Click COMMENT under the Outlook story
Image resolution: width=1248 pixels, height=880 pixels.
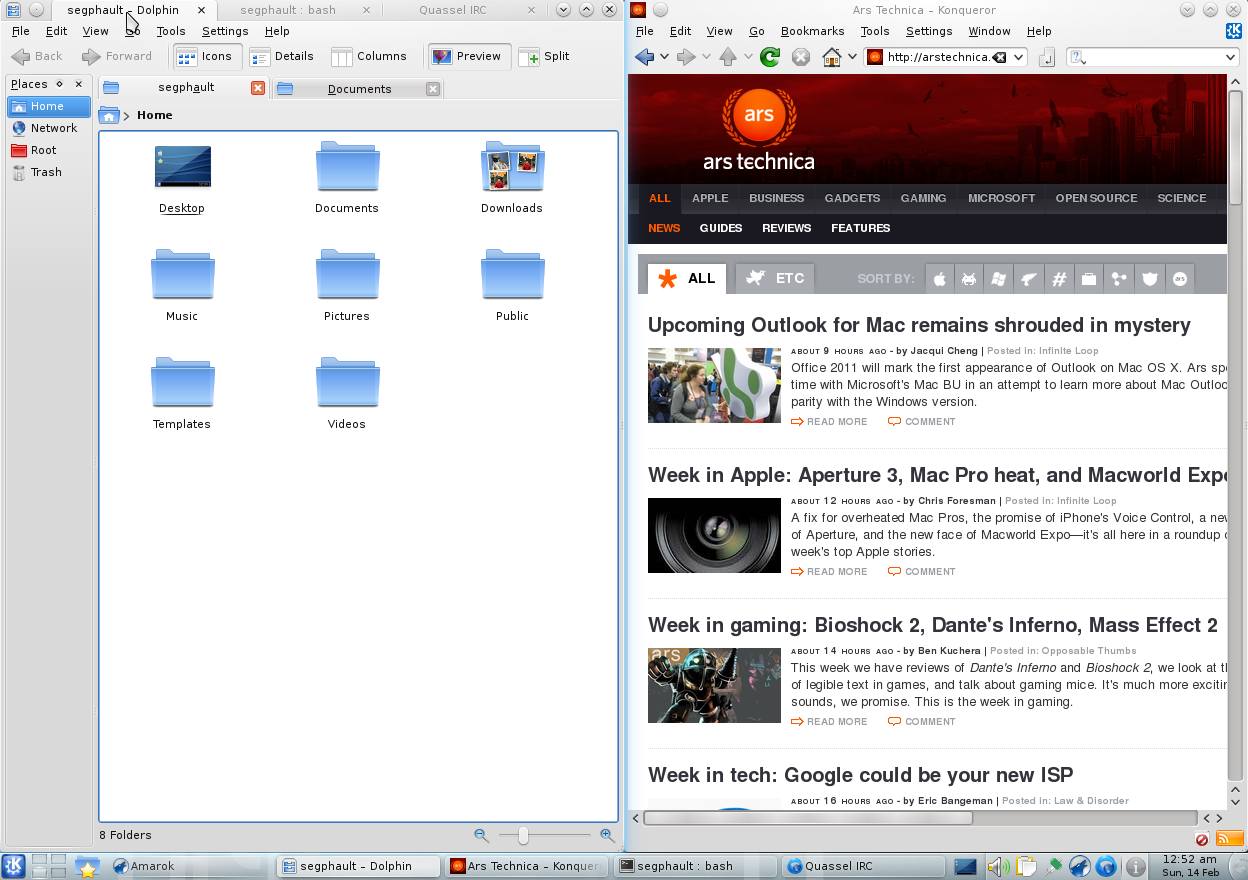coord(922,422)
